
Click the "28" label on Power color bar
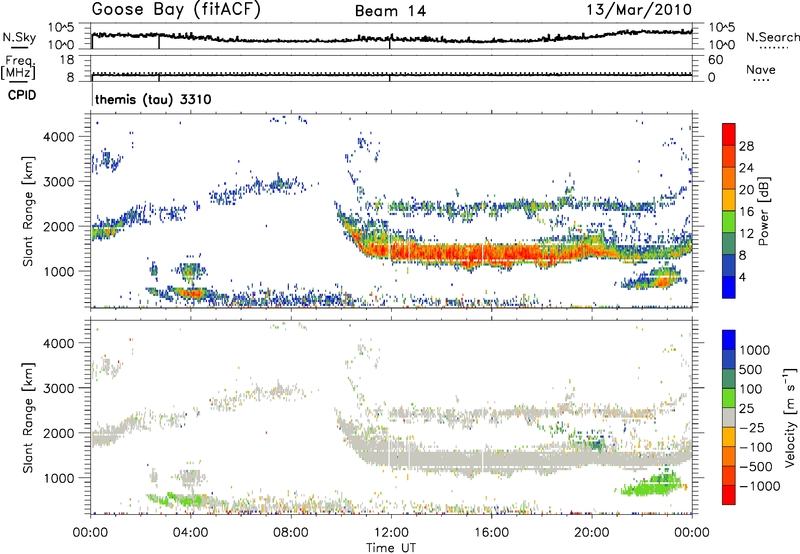(x=746, y=146)
